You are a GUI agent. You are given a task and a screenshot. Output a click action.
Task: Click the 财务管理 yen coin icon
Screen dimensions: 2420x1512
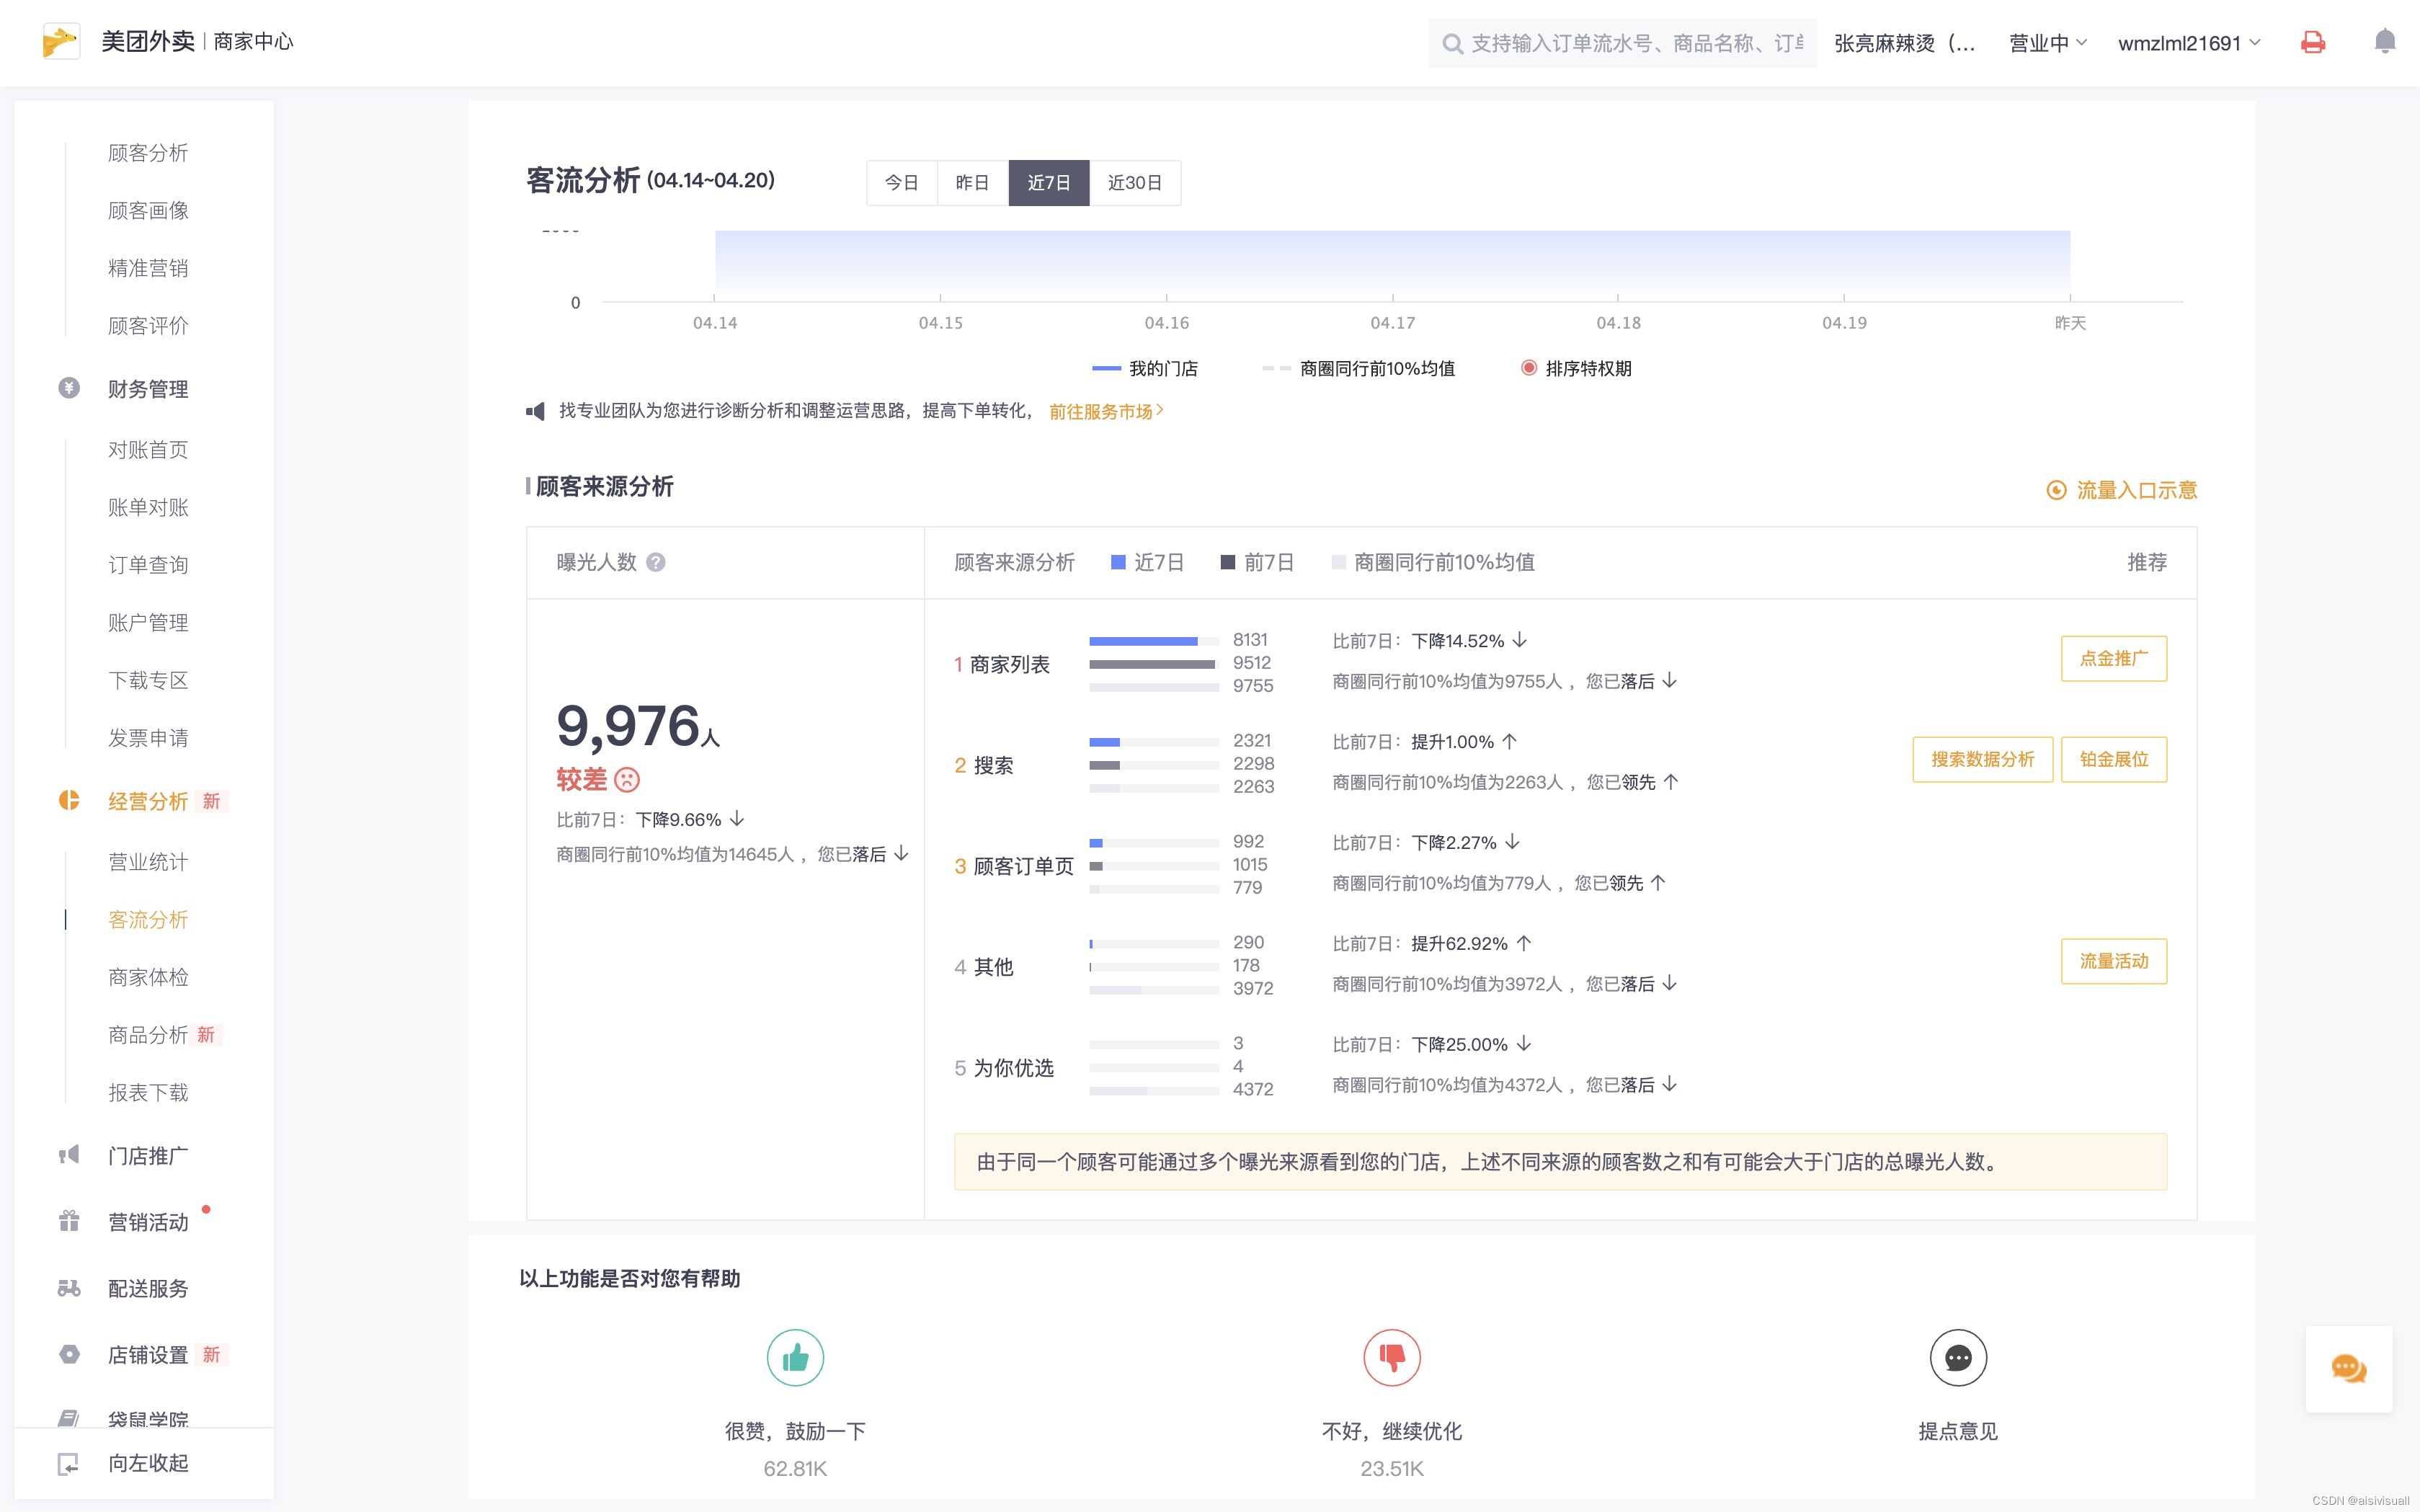point(69,388)
